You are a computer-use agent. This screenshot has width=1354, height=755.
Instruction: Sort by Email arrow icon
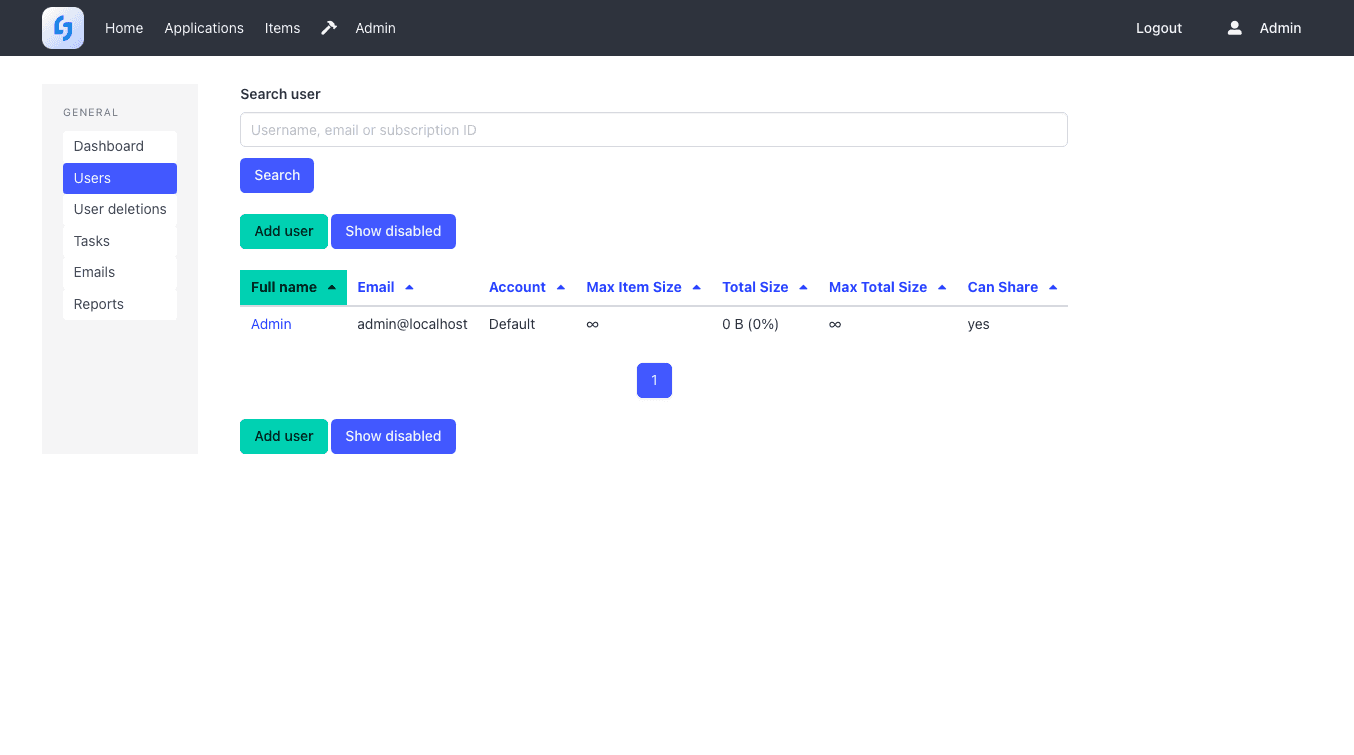tap(409, 288)
